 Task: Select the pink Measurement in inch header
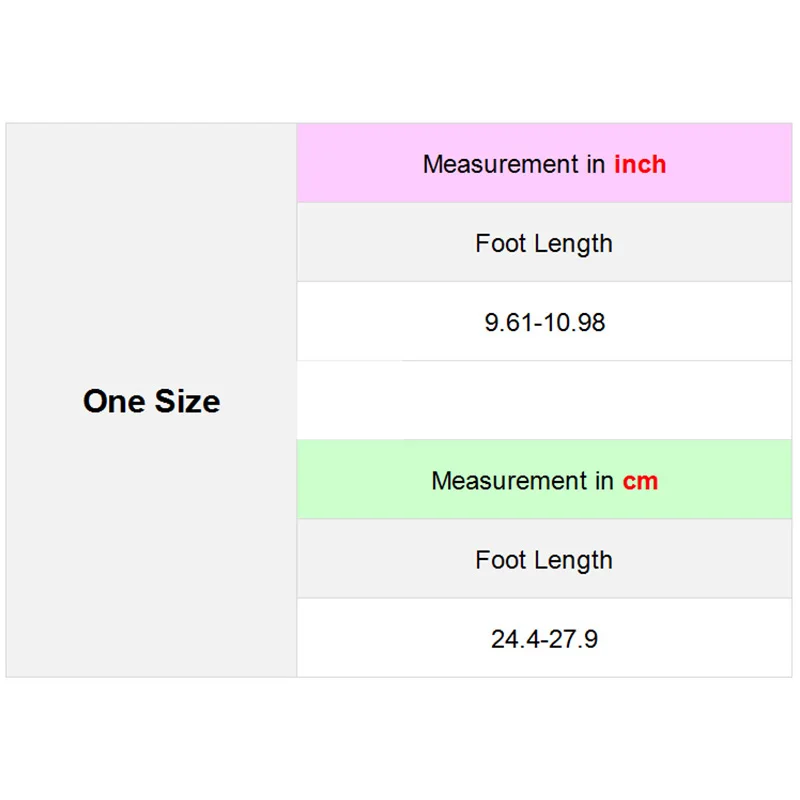[544, 163]
